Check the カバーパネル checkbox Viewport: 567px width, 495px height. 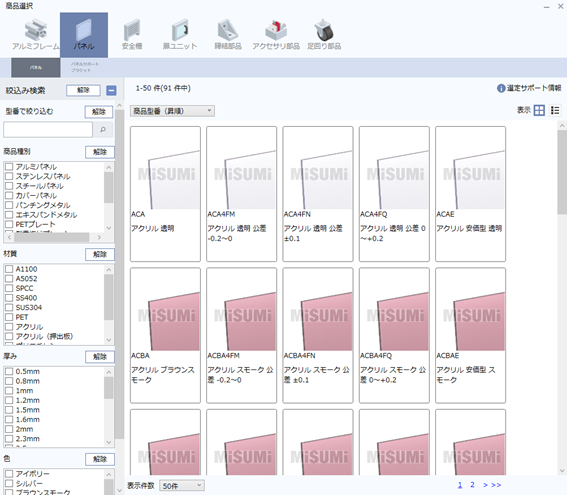click(x=9, y=196)
